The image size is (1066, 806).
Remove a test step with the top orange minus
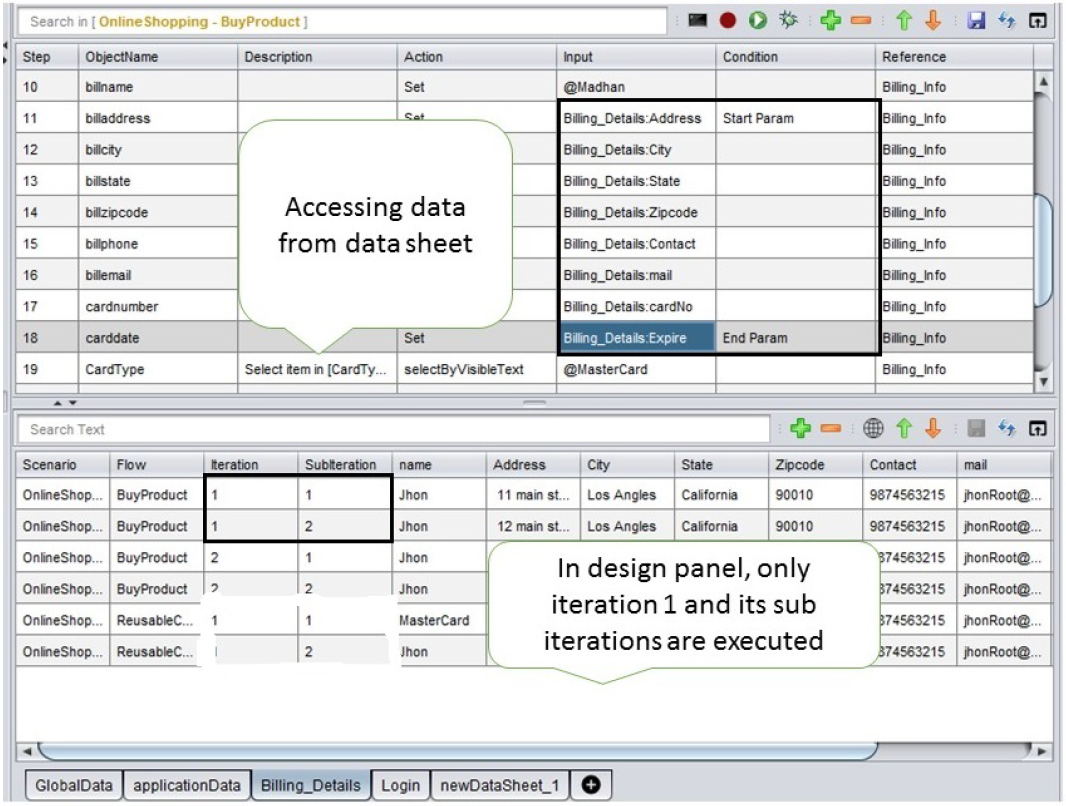click(860, 20)
